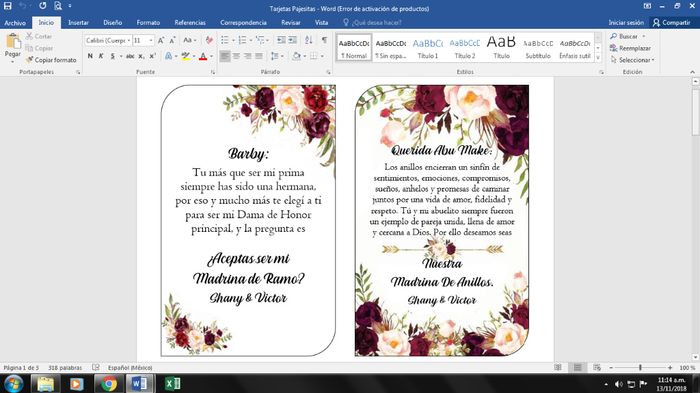Increase font size with the grow font icon
700x393 pixels.
(x=161, y=41)
